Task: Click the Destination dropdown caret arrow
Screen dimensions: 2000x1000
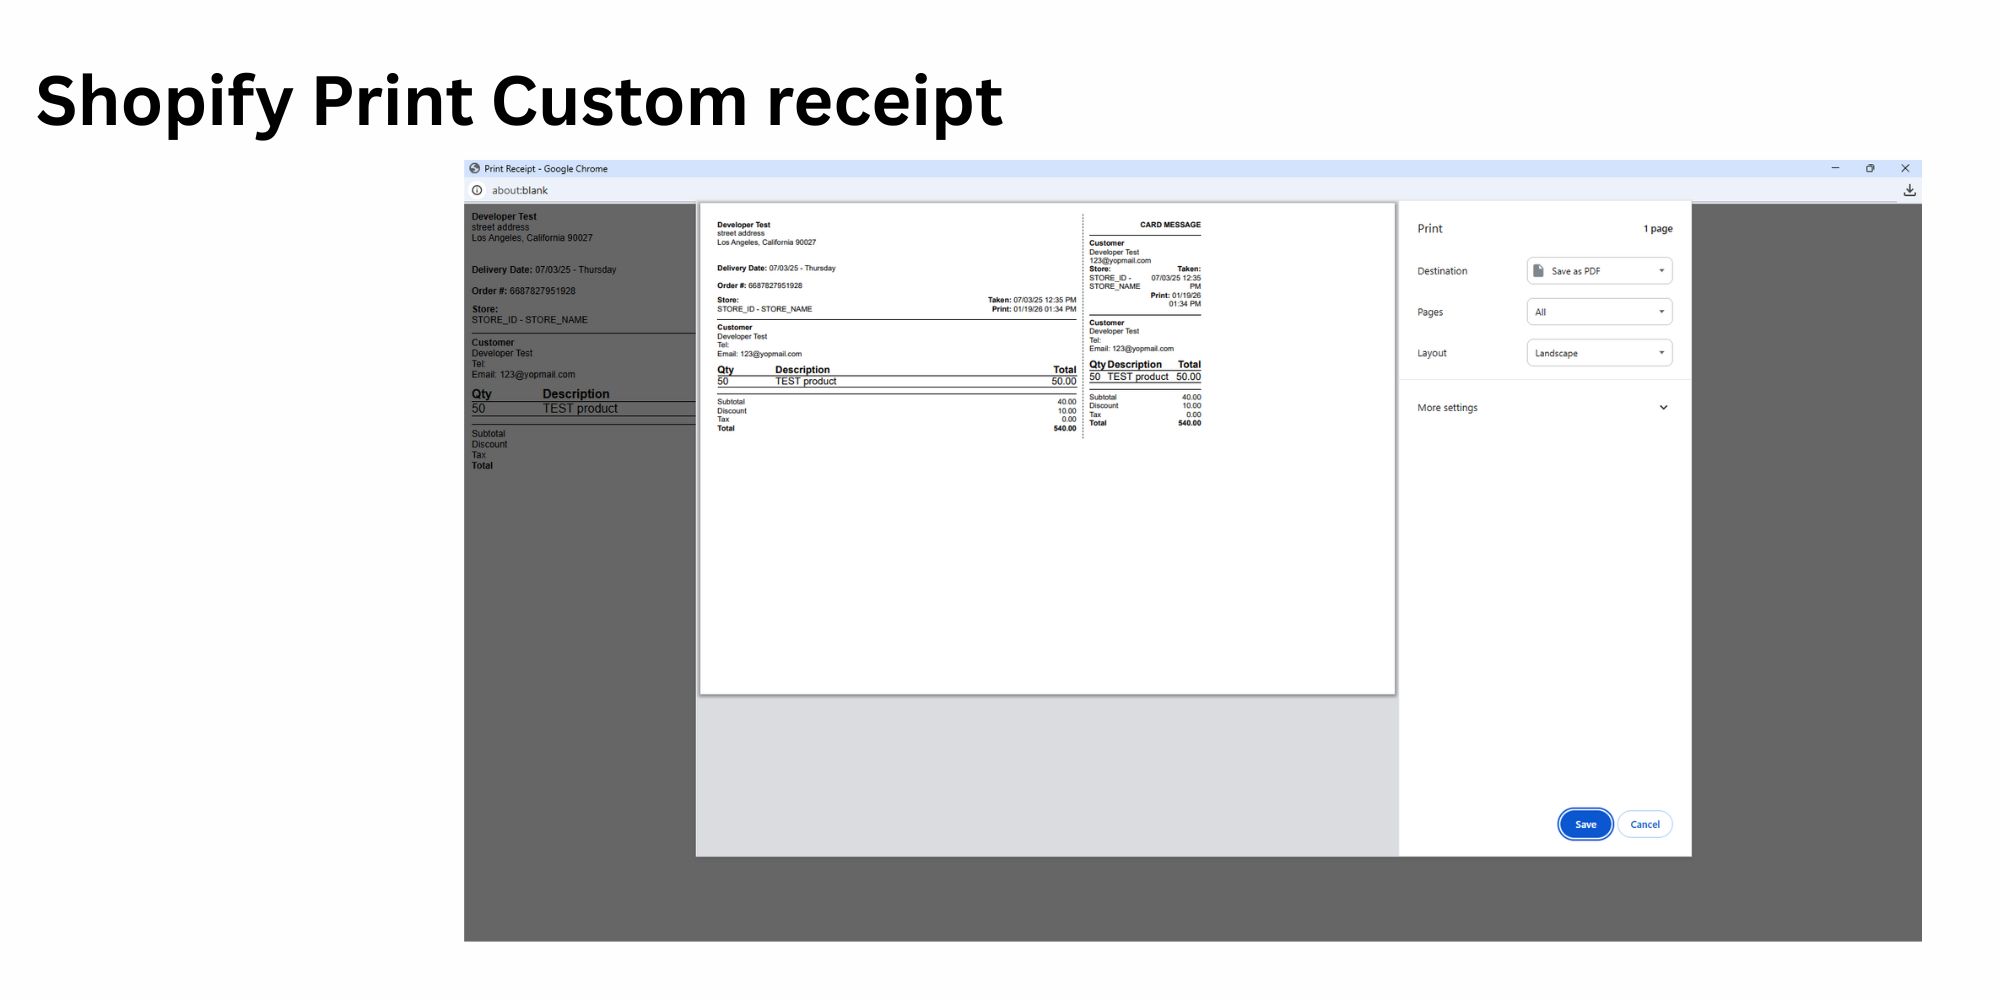Action: 1662,271
